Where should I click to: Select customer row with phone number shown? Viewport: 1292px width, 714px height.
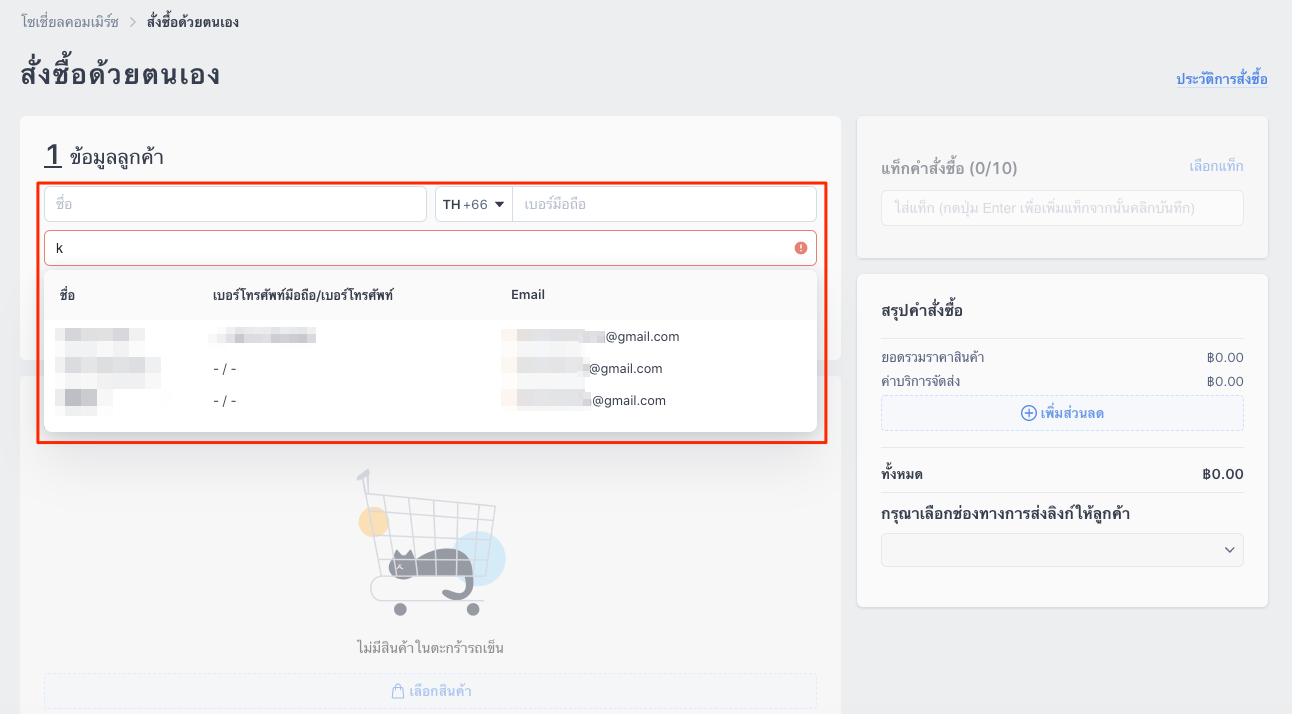[430, 336]
